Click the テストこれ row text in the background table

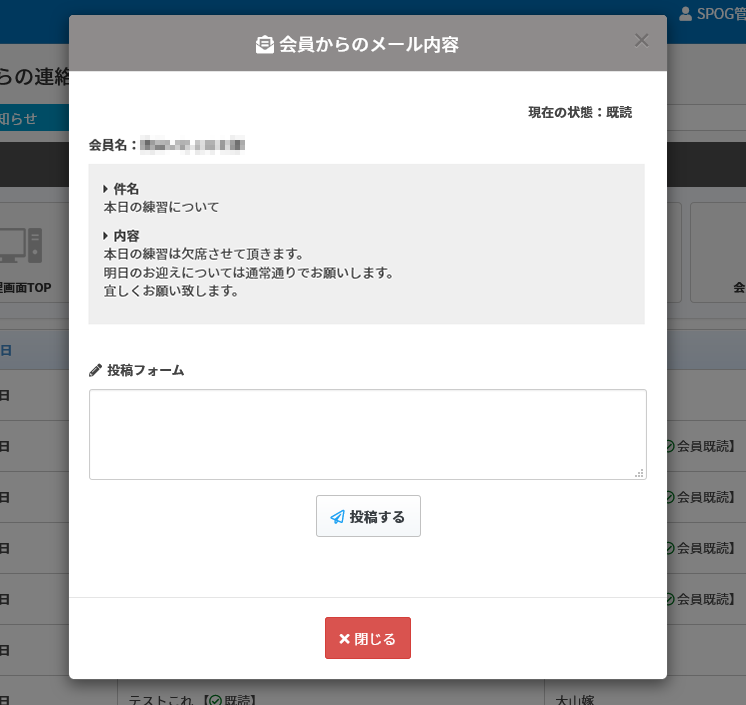[x=161, y=699]
